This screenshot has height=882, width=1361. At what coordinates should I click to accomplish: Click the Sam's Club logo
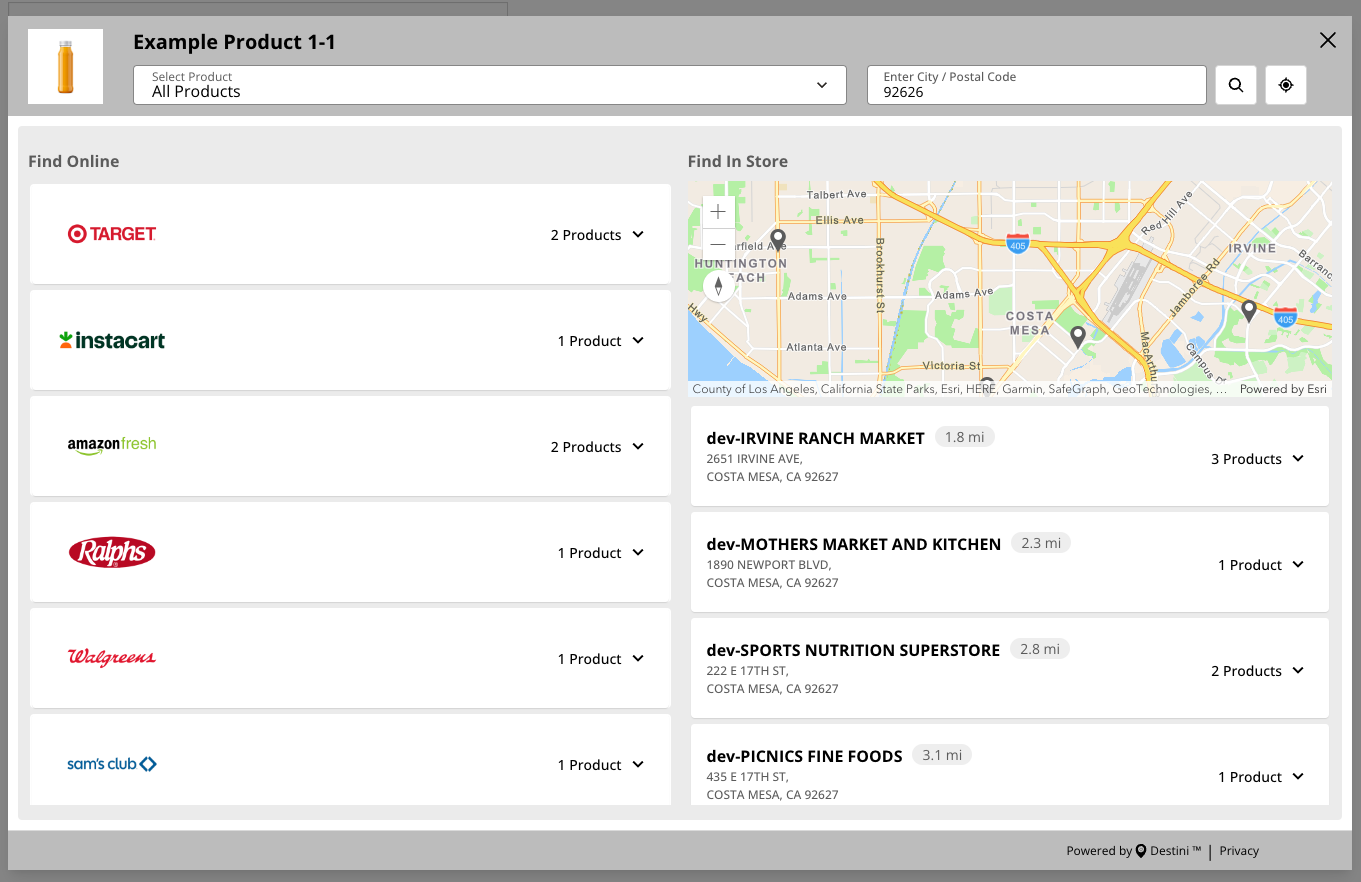[x=112, y=764]
